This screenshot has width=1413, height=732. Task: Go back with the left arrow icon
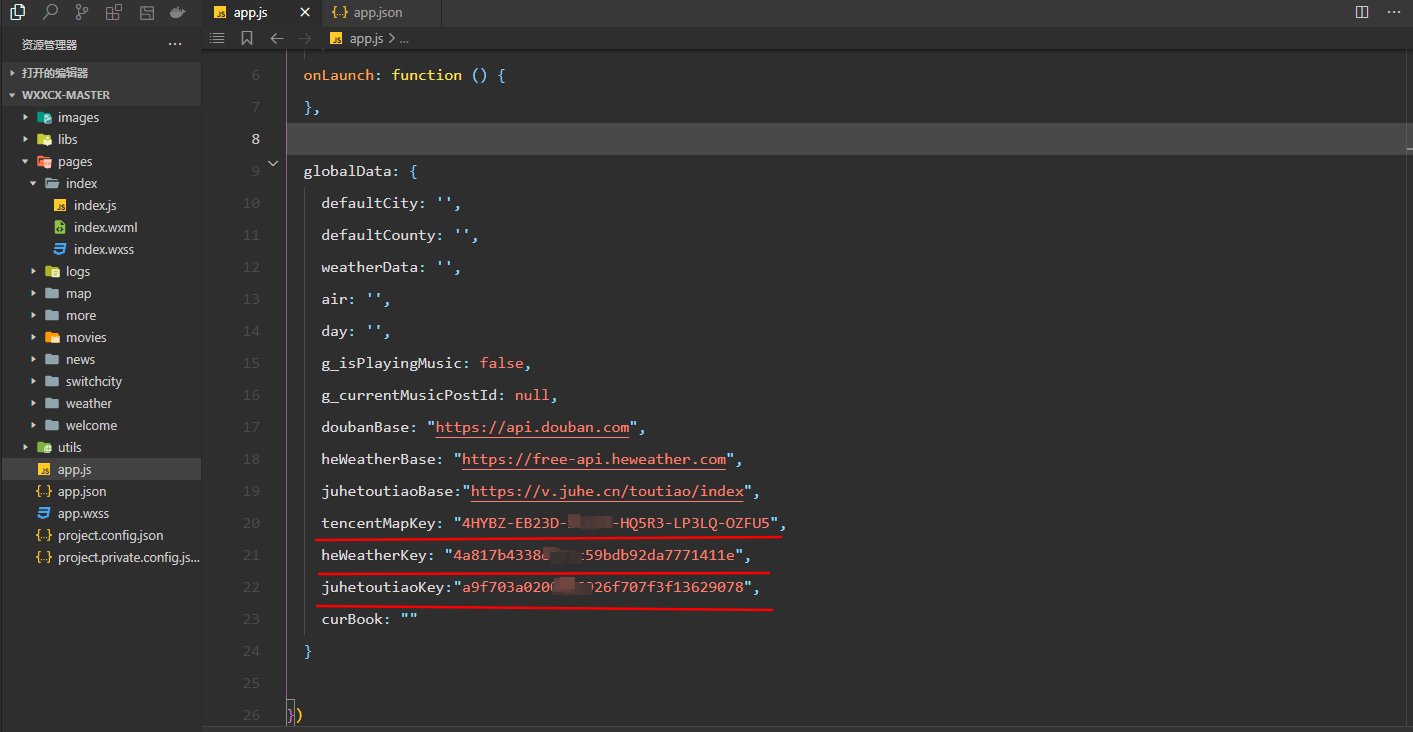click(x=277, y=38)
